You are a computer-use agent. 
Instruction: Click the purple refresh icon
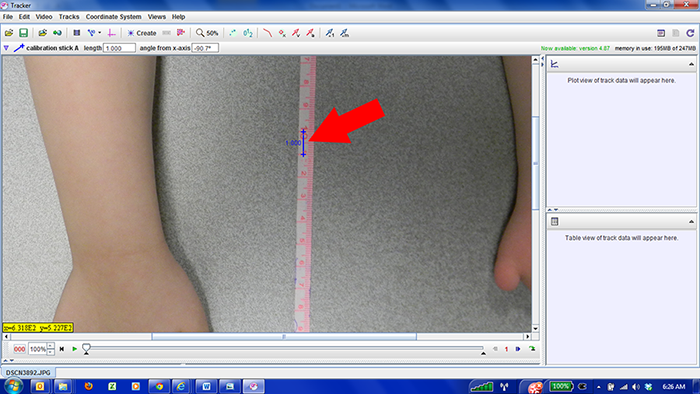[690, 33]
